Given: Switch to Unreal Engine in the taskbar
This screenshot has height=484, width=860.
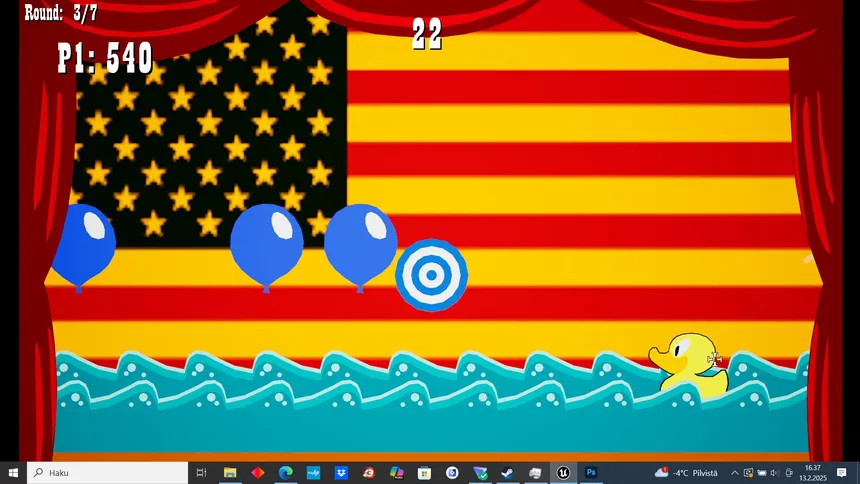Looking at the screenshot, I should pos(563,472).
